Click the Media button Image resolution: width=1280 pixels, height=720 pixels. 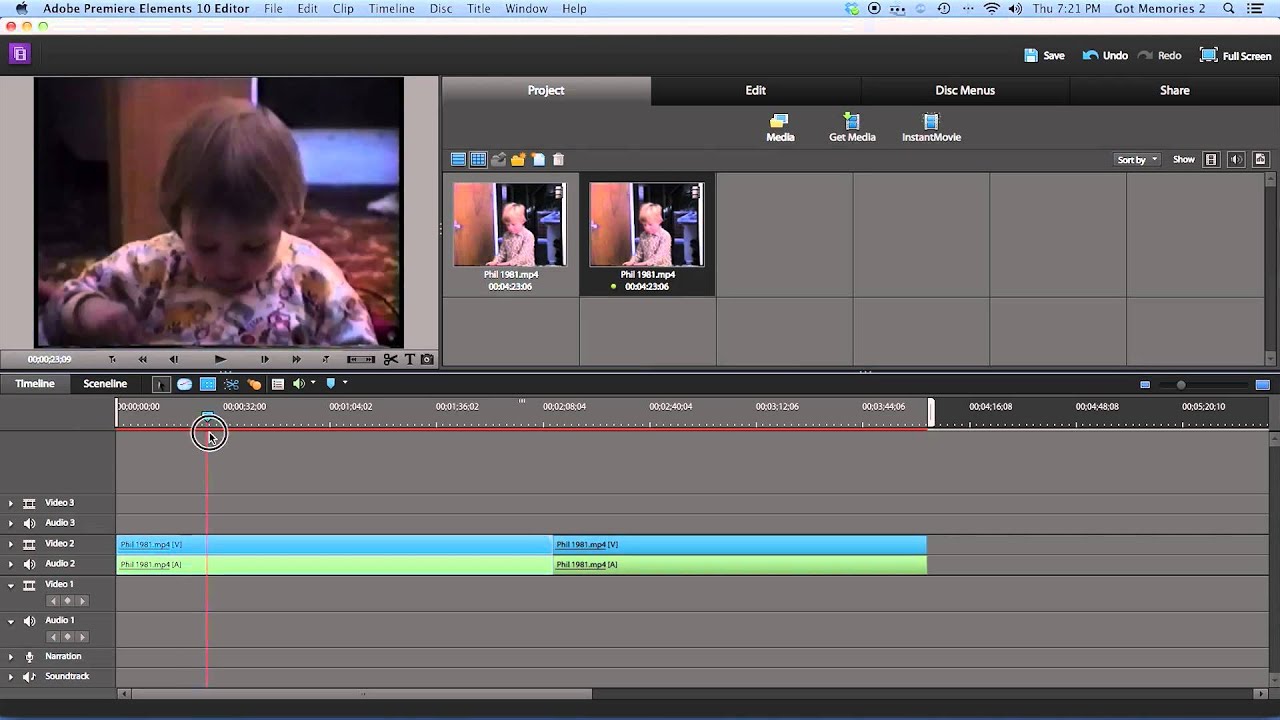pyautogui.click(x=780, y=128)
